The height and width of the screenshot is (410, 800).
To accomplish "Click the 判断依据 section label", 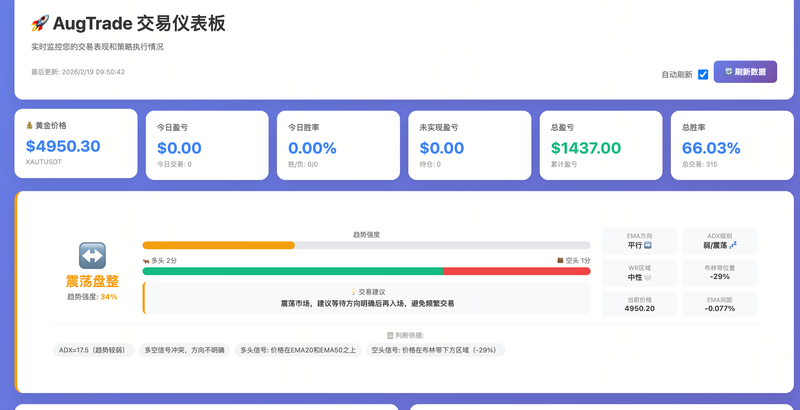I will [x=410, y=336].
